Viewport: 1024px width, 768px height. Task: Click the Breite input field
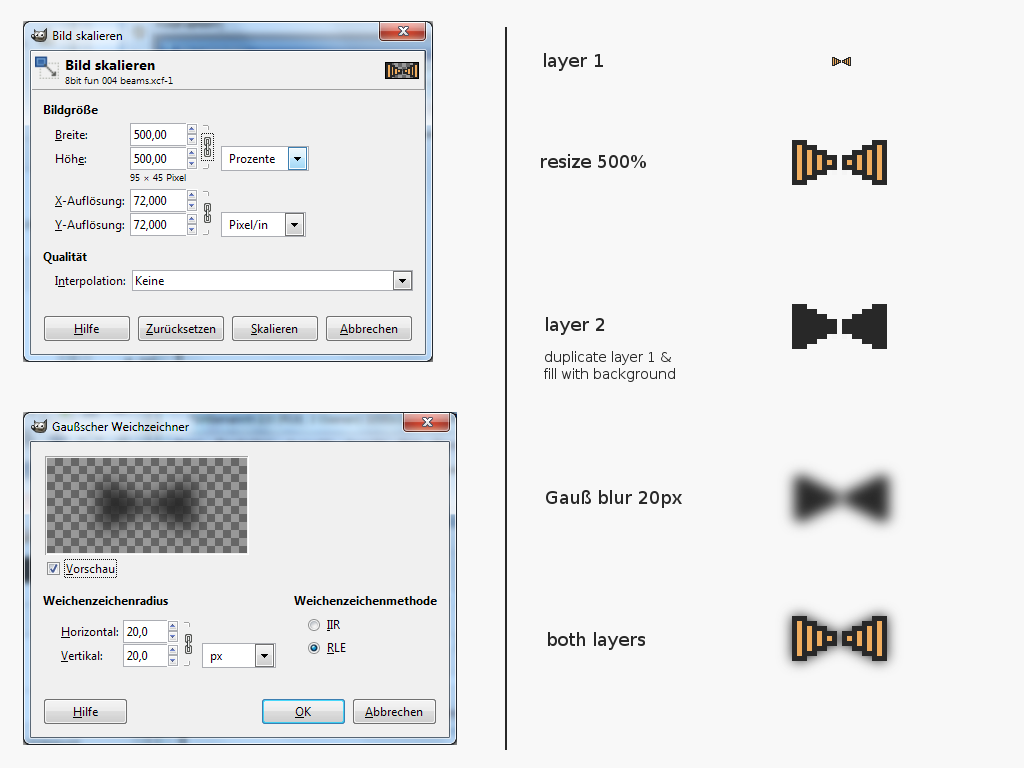[158, 135]
